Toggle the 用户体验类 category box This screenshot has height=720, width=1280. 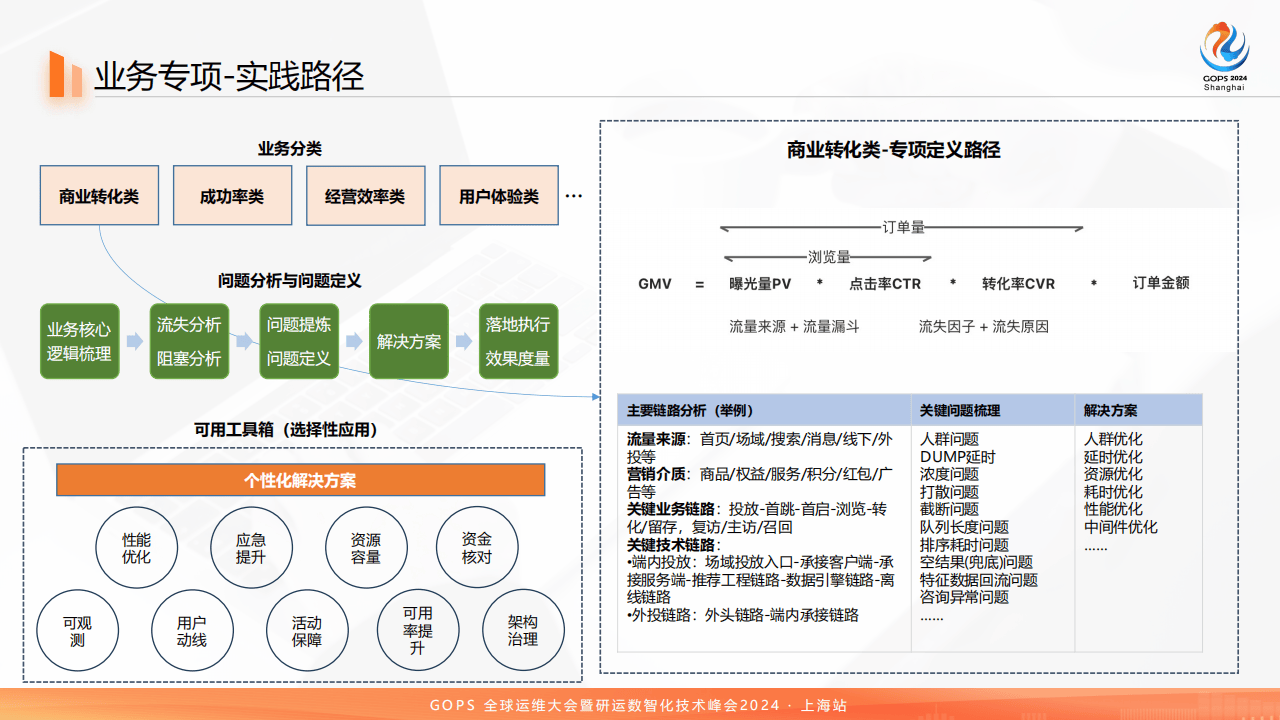[498, 195]
